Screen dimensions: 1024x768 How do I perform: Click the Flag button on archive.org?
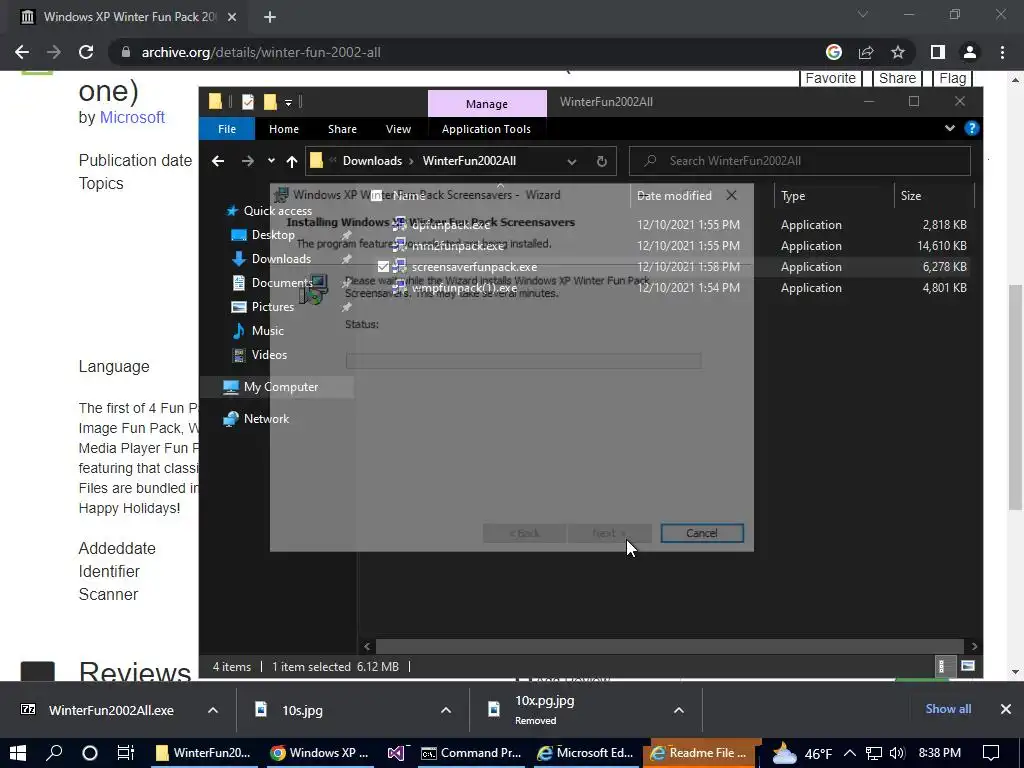click(952, 78)
